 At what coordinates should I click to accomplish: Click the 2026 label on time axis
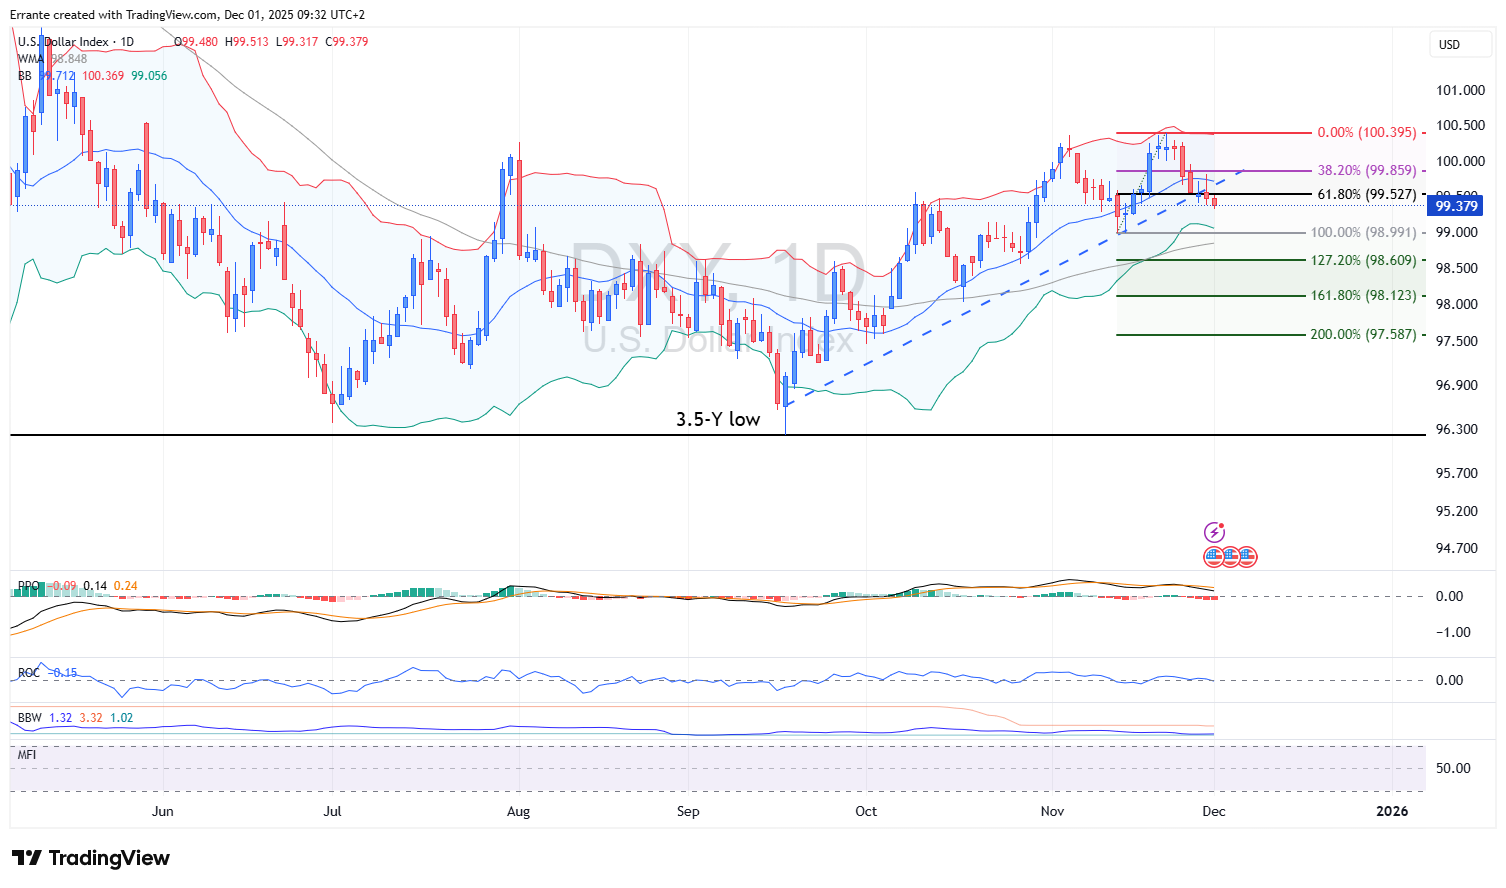click(1391, 811)
